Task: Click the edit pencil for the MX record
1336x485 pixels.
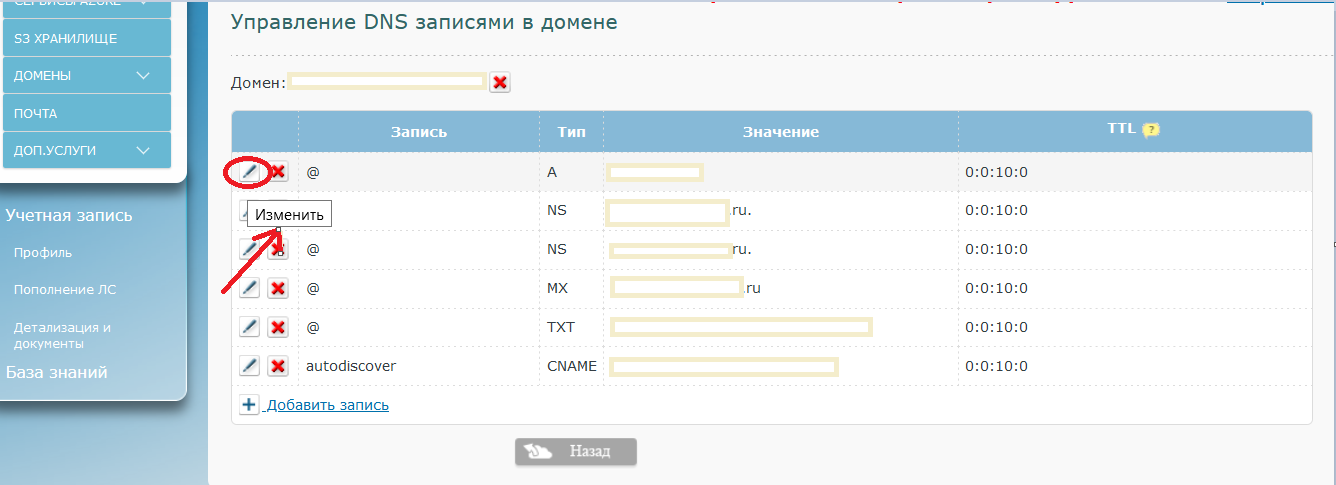Action: [x=249, y=288]
